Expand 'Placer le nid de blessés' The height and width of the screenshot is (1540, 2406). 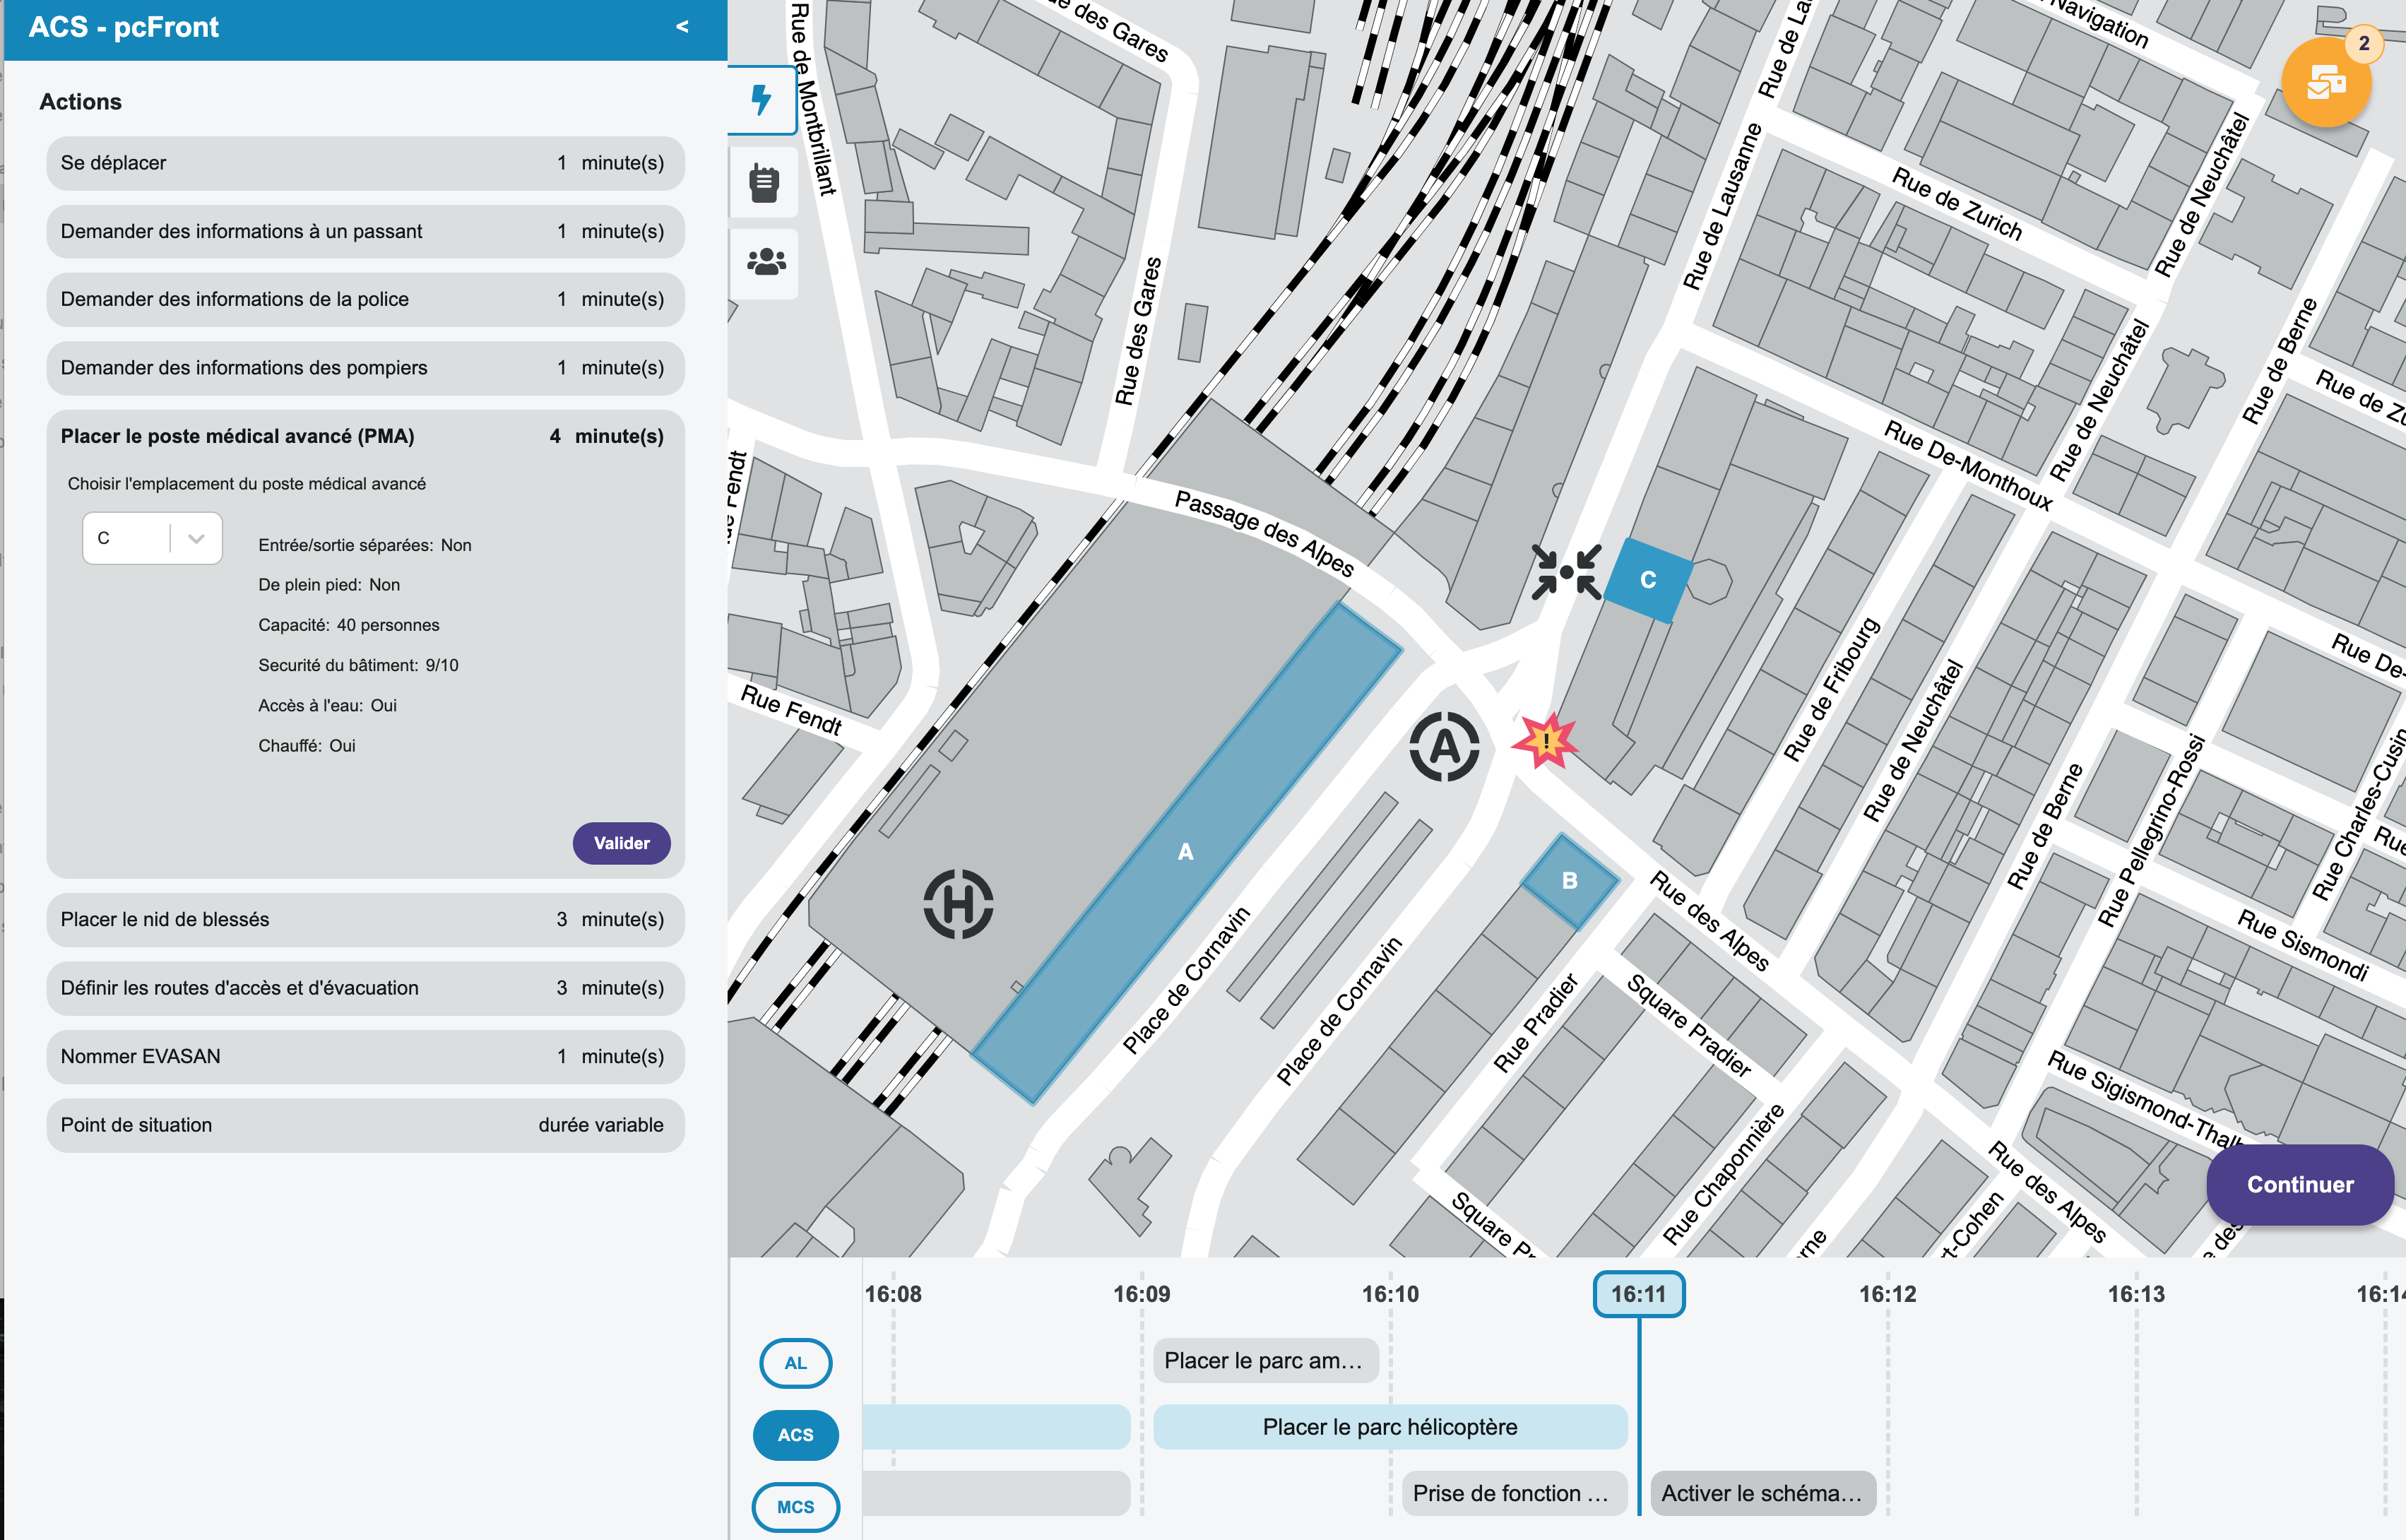(x=365, y=919)
